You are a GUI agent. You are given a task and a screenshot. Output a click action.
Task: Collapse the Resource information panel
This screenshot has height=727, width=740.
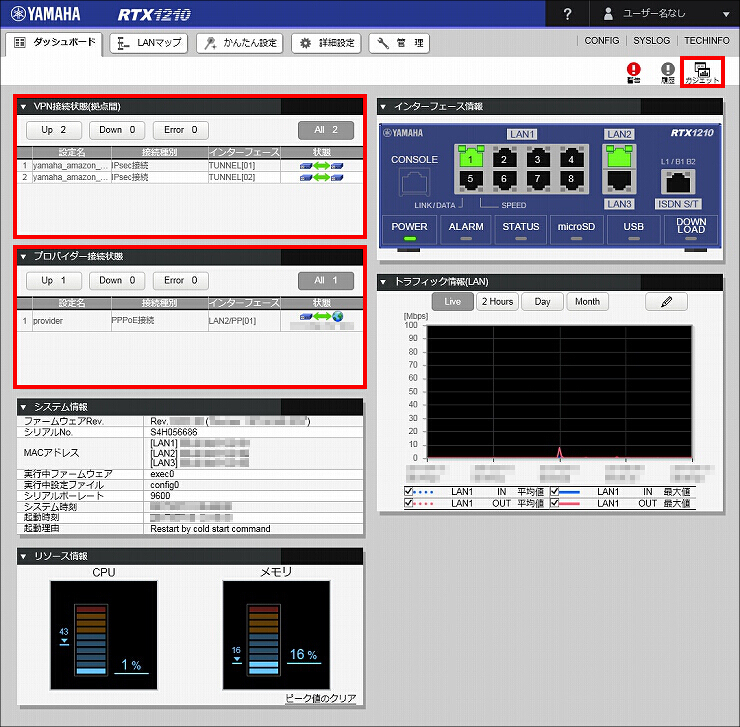pyautogui.click(x=23, y=557)
